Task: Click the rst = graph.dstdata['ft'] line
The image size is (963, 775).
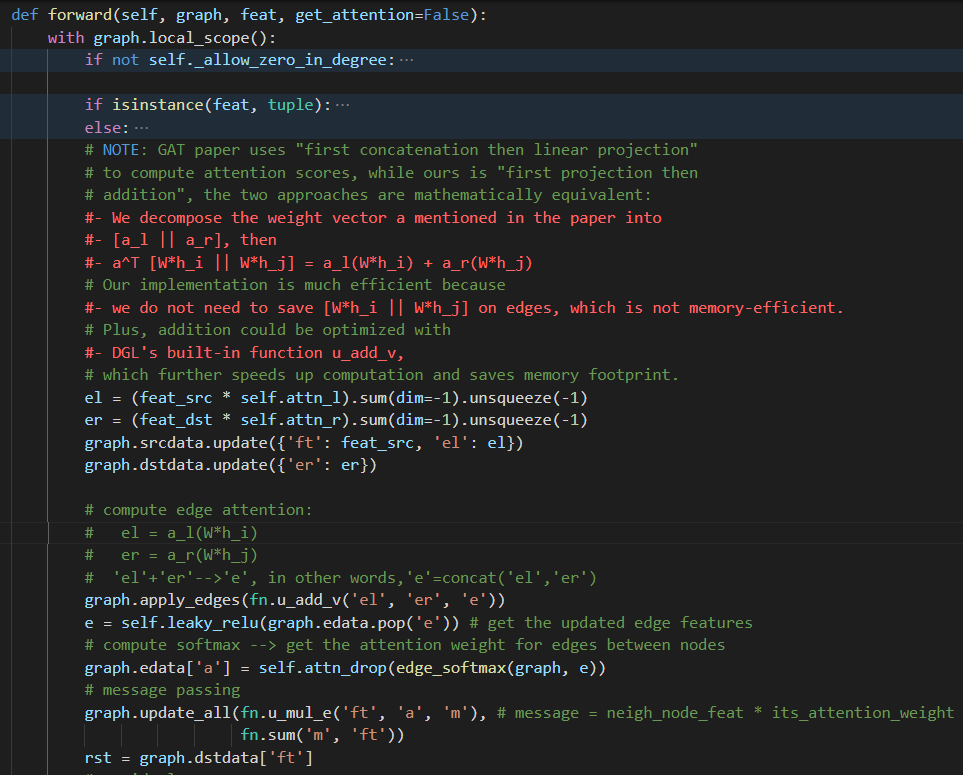Action: tap(198, 758)
